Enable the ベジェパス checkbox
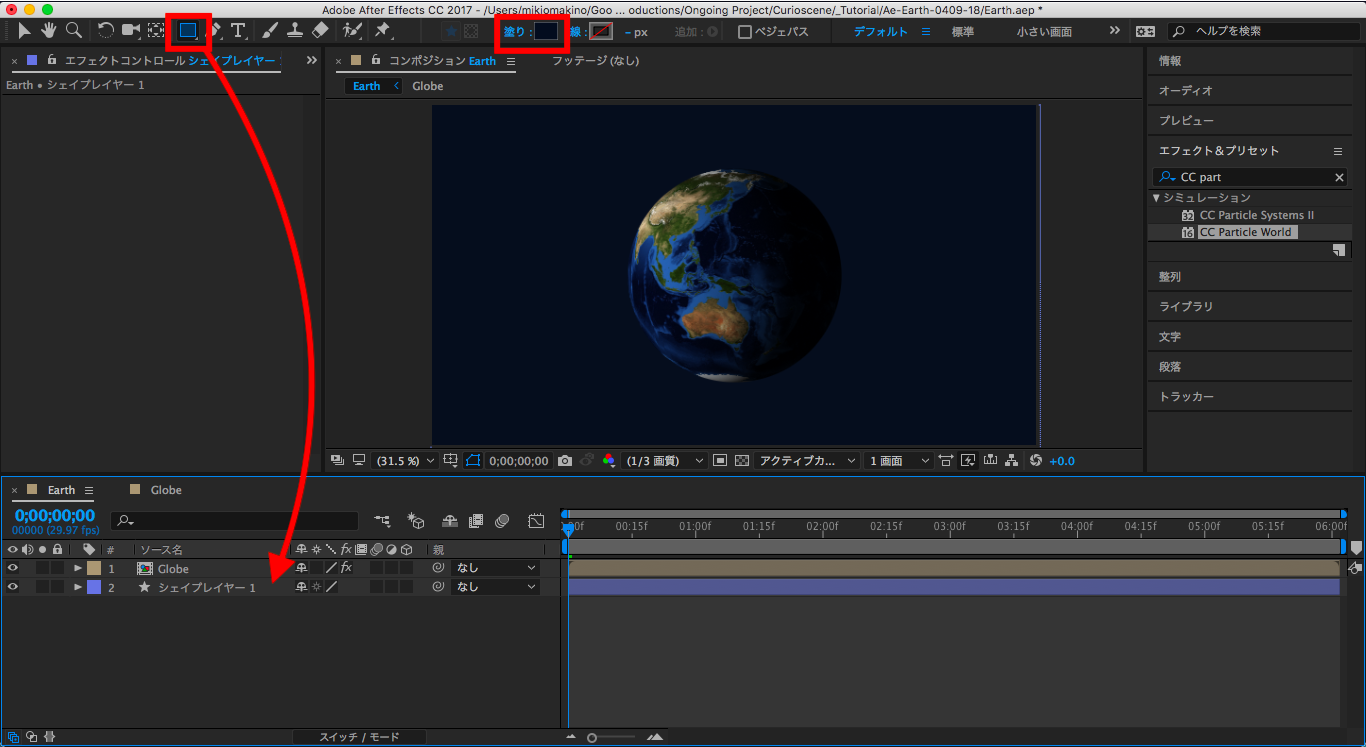The width and height of the screenshot is (1366, 747). pos(744,32)
